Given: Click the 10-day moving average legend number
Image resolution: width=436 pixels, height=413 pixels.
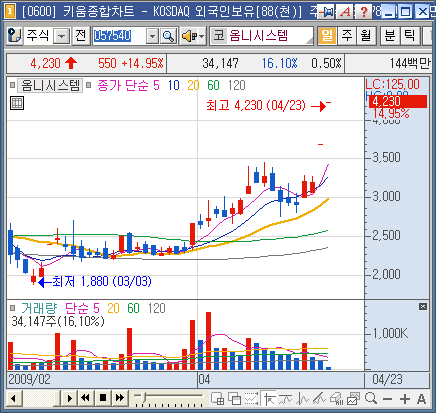Looking at the screenshot, I should click(x=173, y=86).
